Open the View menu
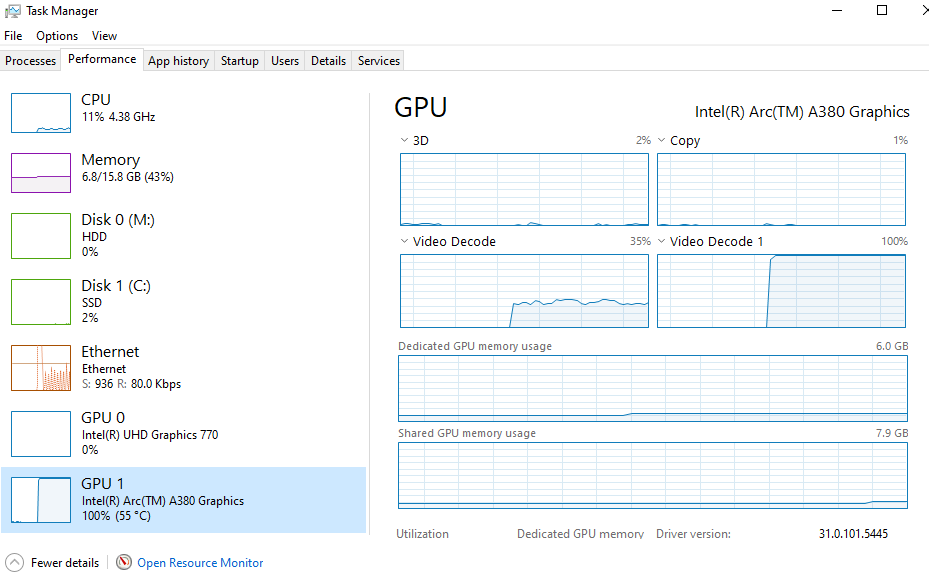The image size is (929, 576). coord(105,36)
